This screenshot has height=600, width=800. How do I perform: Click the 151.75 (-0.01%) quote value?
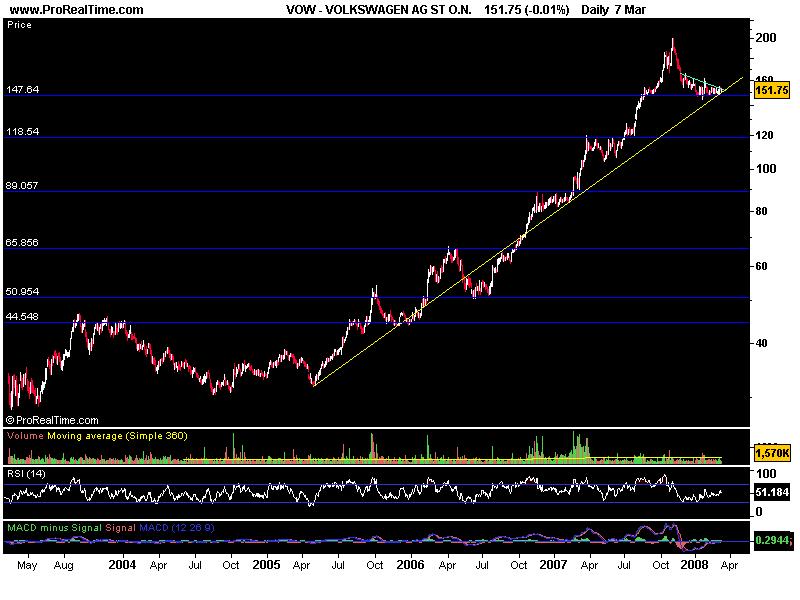526,10
